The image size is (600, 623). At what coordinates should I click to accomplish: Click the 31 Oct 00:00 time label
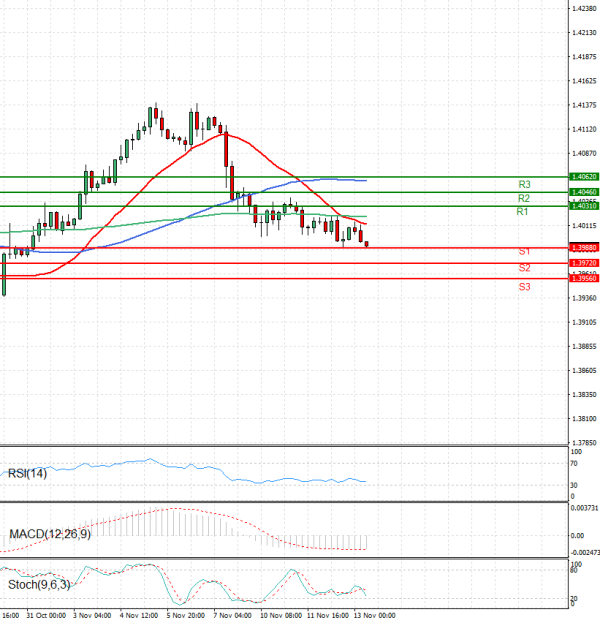click(45, 616)
